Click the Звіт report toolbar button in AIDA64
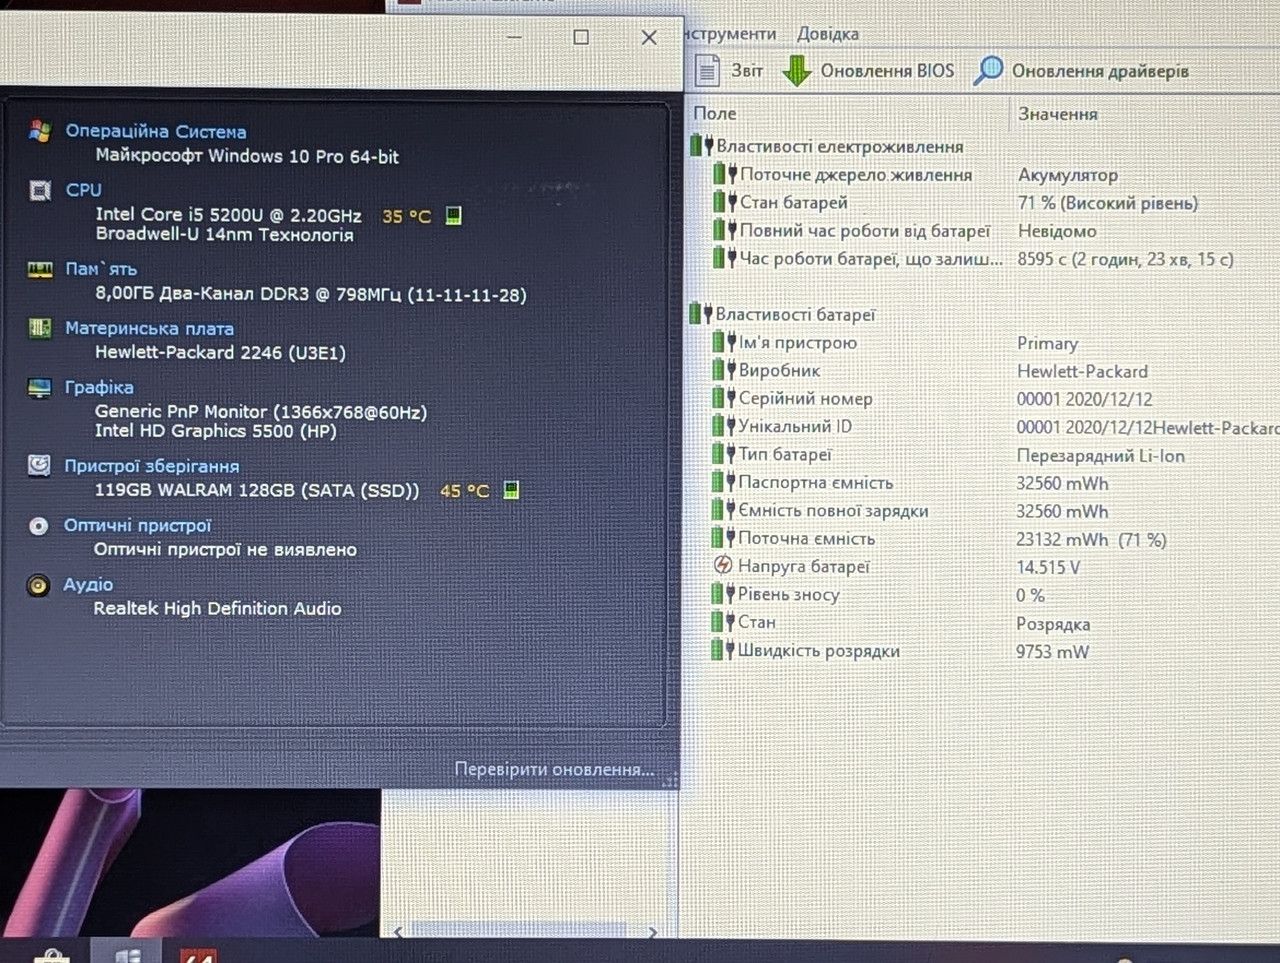The height and width of the screenshot is (963, 1280). click(729, 71)
